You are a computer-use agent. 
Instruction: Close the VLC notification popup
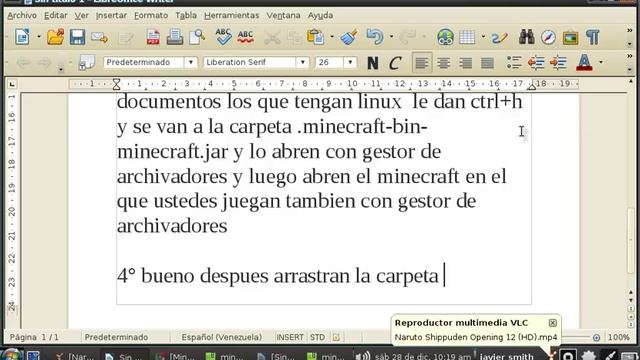click(552, 323)
